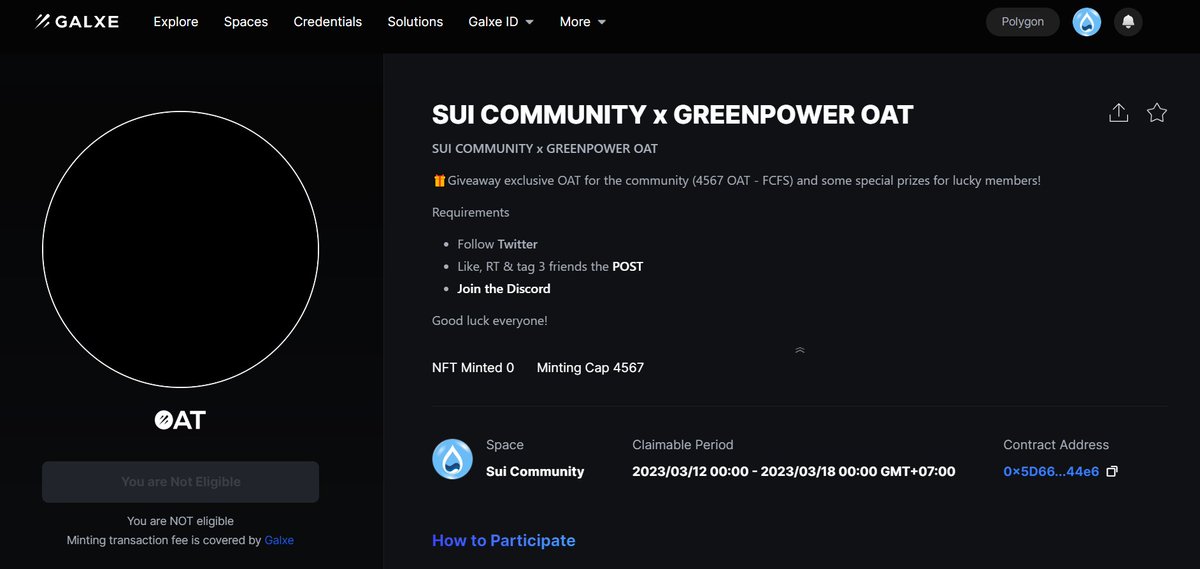The width and height of the screenshot is (1200, 569).
Task: Collapse the description with the double chevron
Action: tap(800, 350)
